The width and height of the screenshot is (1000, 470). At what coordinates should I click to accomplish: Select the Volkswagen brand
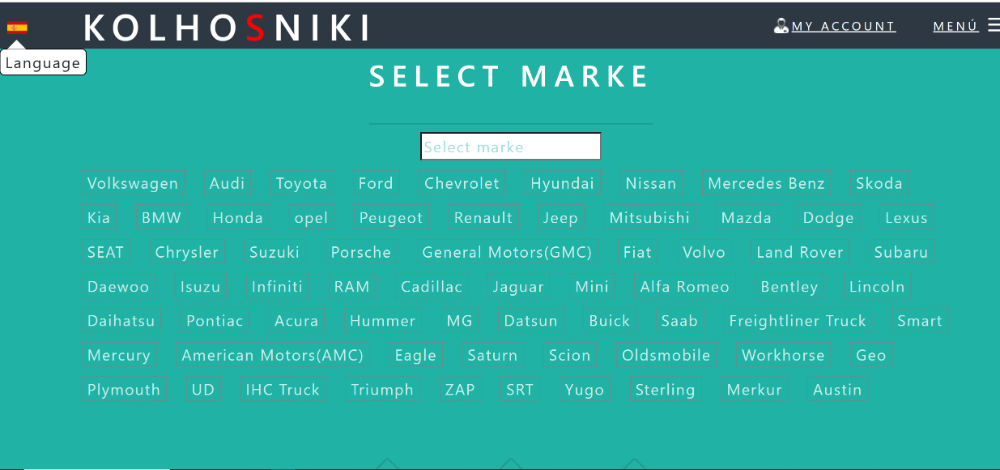(x=133, y=183)
